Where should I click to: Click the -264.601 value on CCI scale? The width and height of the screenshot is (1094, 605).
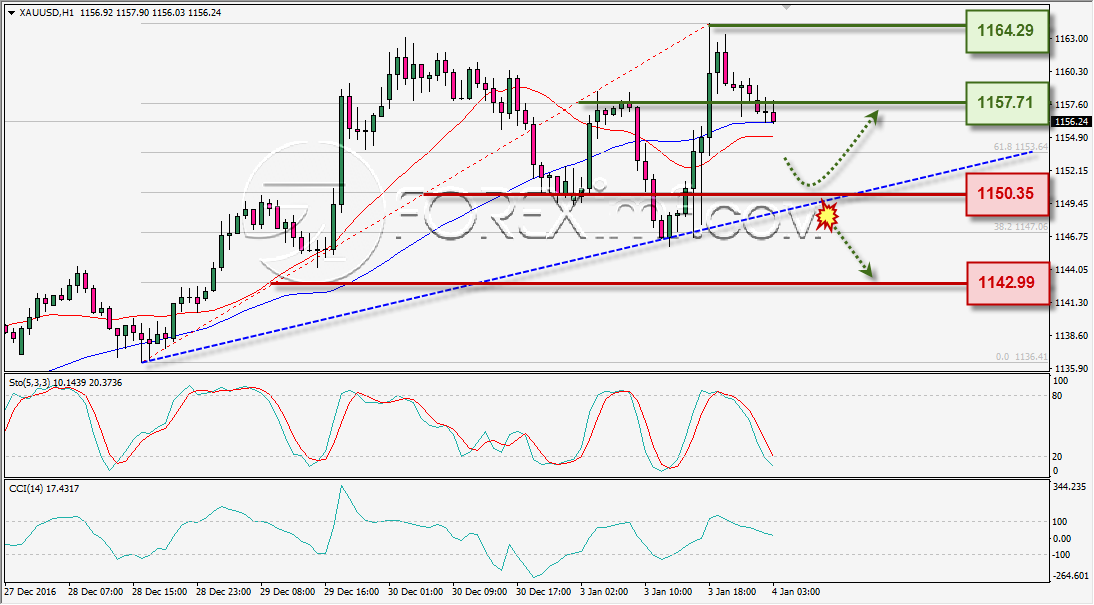[1069, 576]
